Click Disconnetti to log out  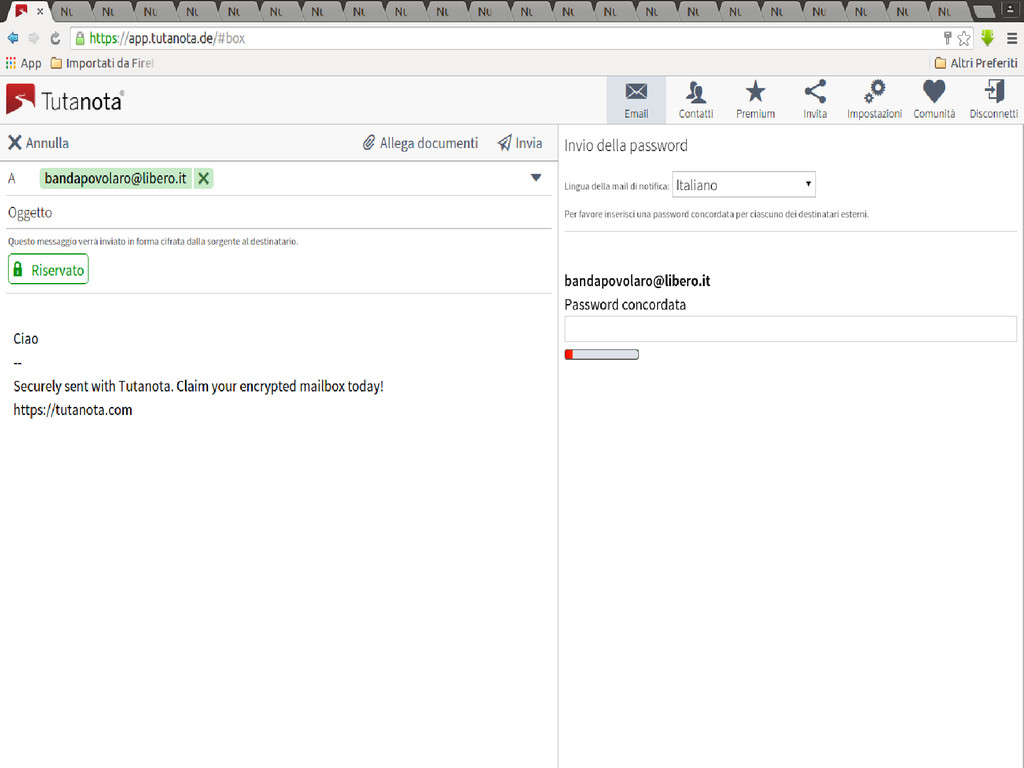click(x=993, y=100)
